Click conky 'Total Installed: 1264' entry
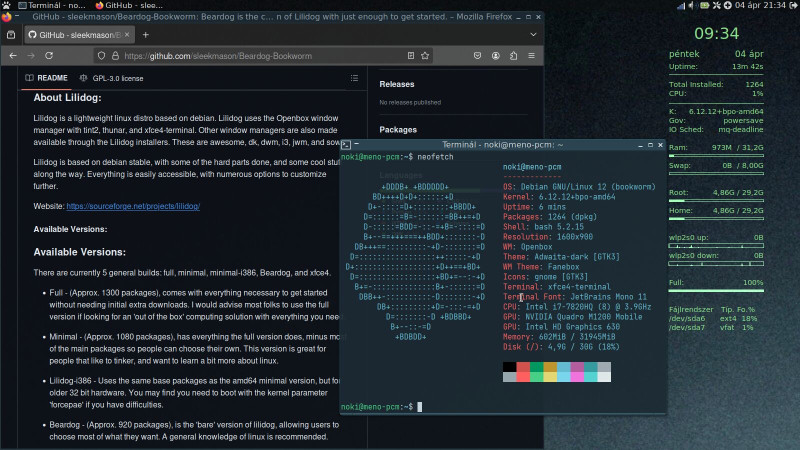800x450 pixels. click(x=716, y=84)
